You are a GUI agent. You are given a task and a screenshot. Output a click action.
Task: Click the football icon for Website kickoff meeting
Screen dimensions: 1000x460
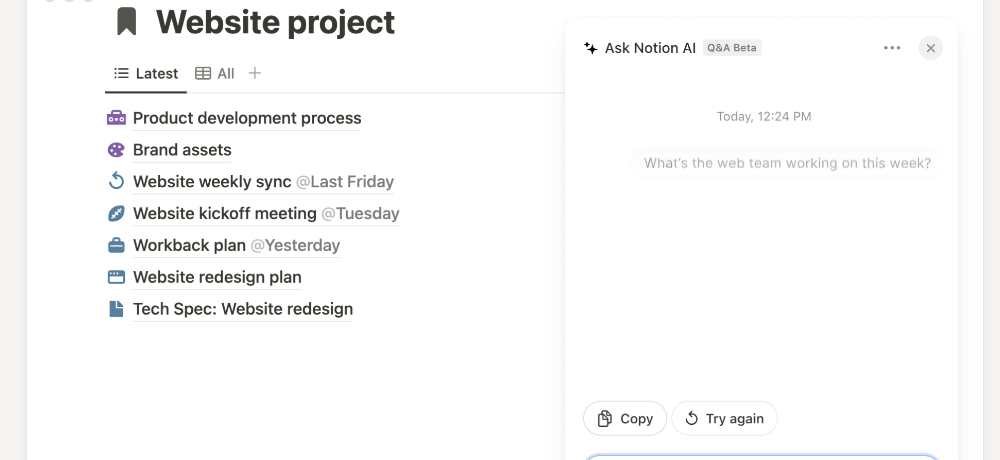116,213
